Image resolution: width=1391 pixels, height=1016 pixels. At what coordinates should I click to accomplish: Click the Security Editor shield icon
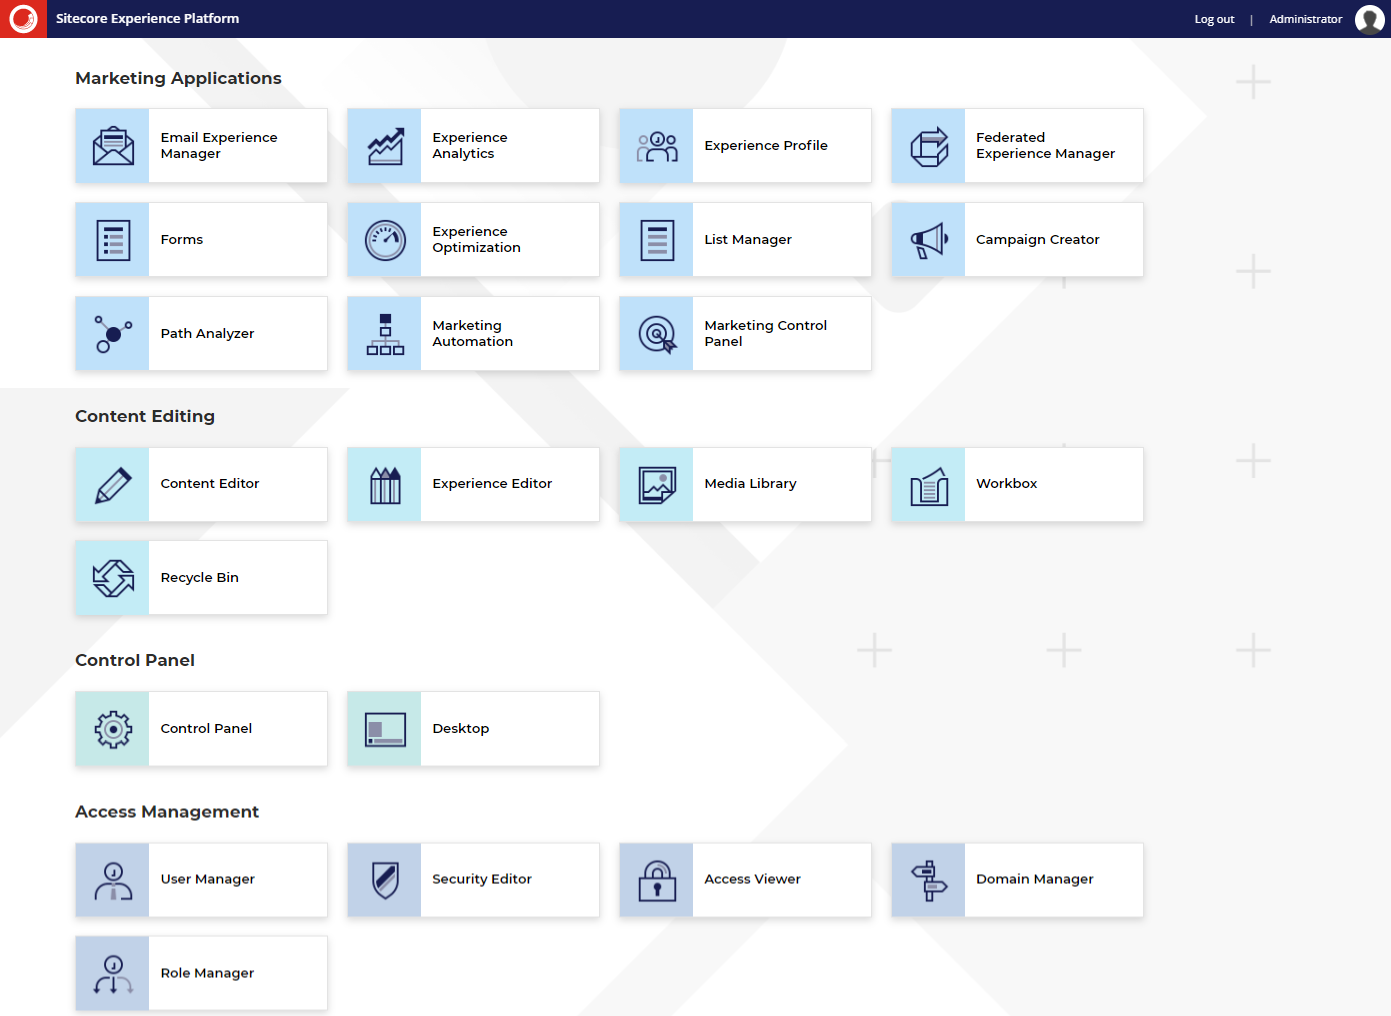(385, 880)
